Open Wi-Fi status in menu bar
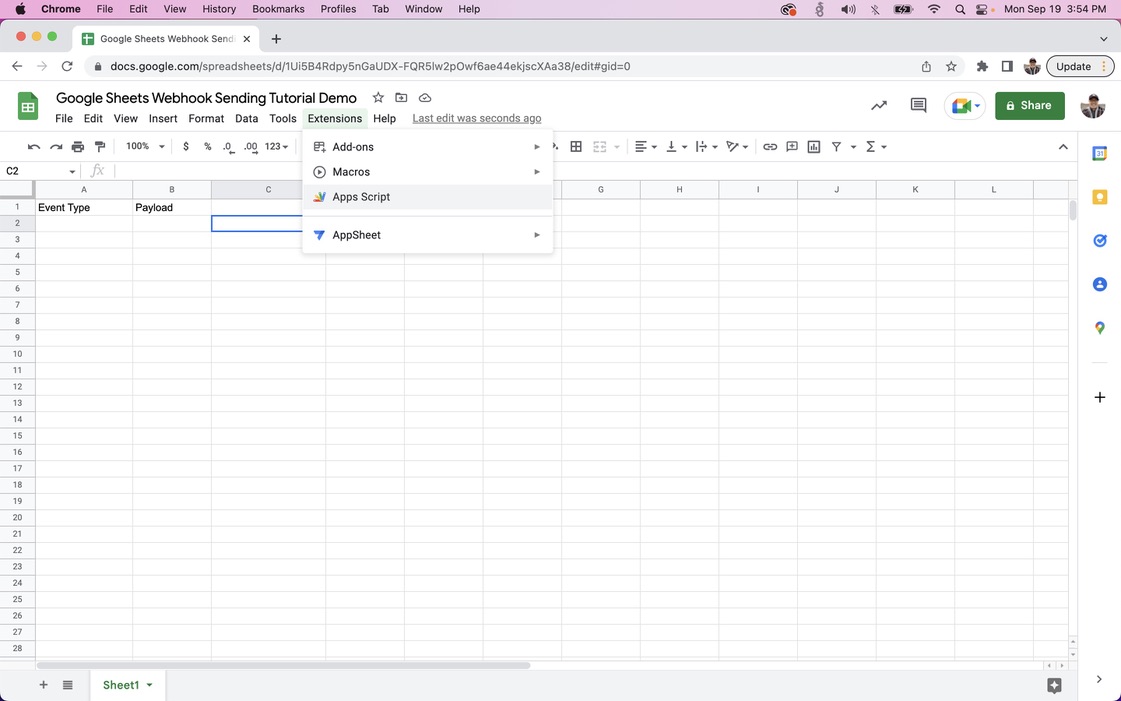 click(934, 9)
